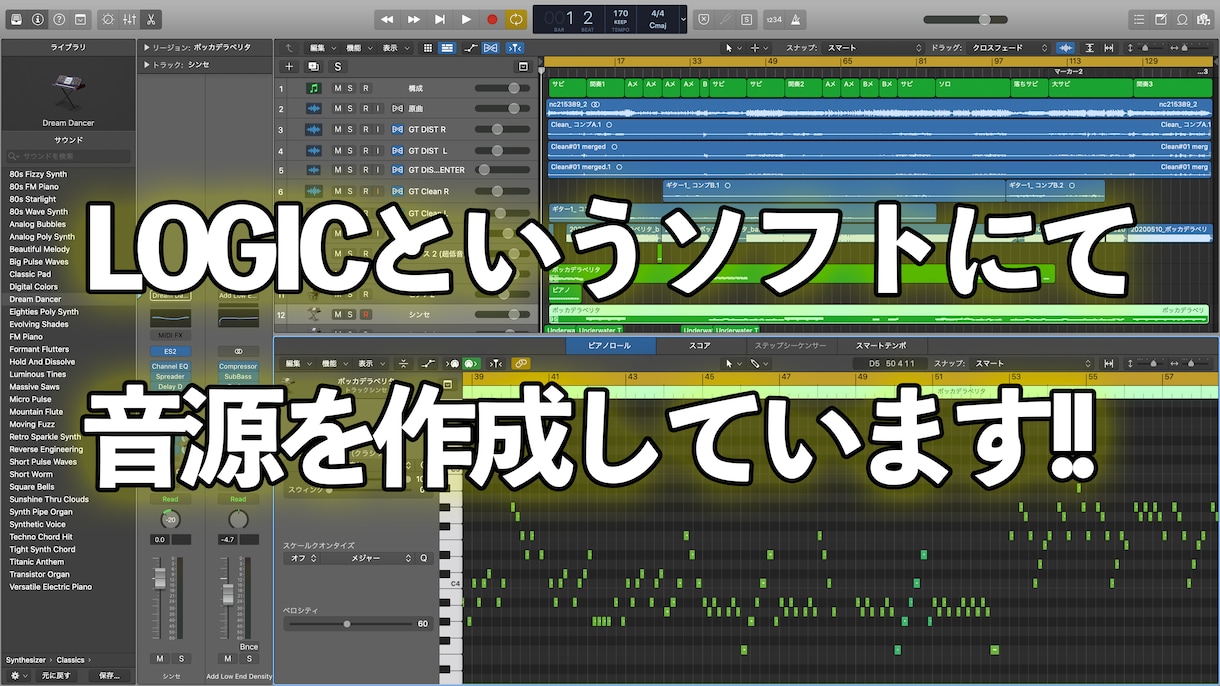Toggle the toolbar display button
This screenshot has width=1220, height=686.
tap(81, 19)
